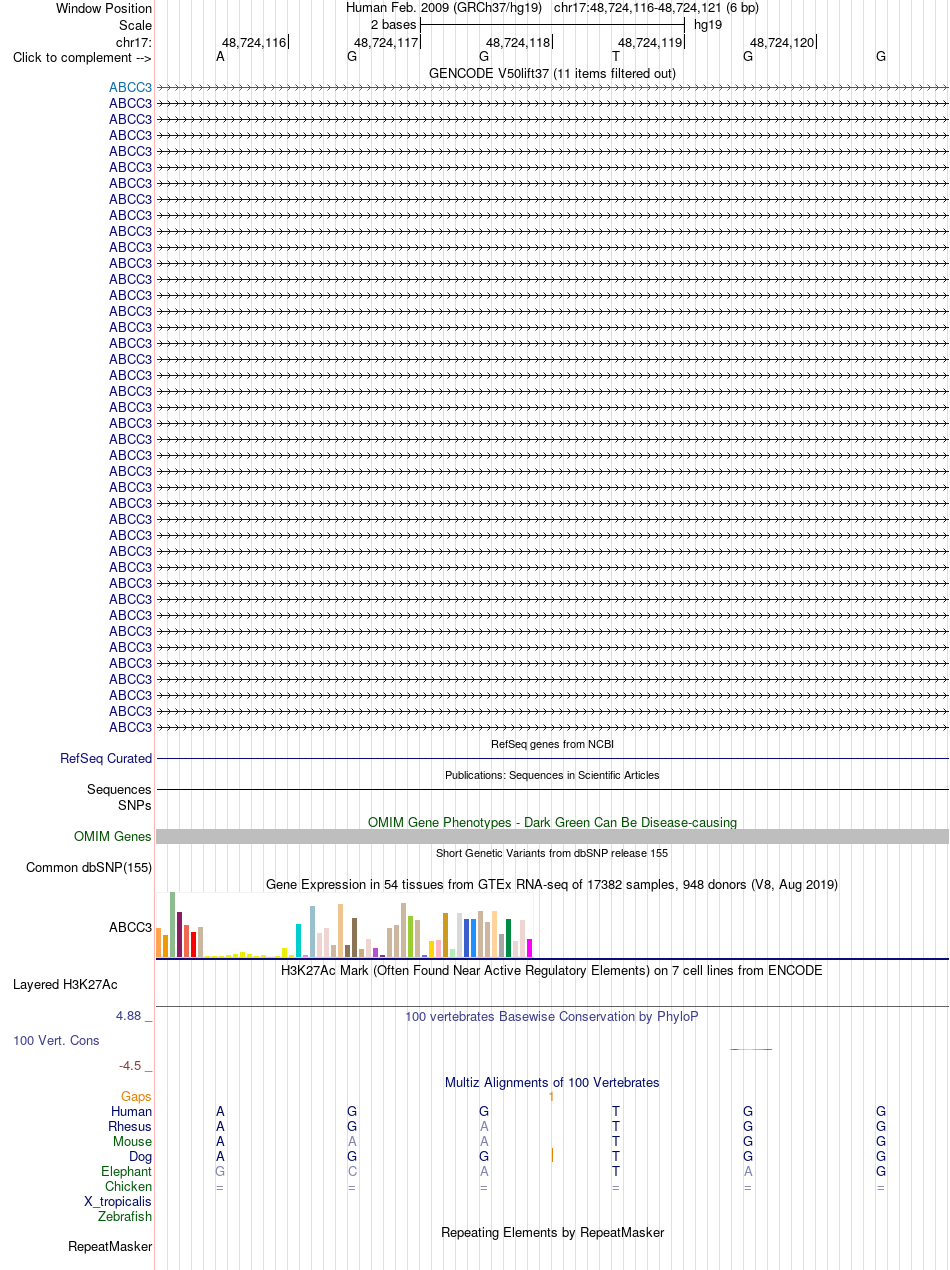
Task: Click the magenta bar ending GTEx chart
Action: [x=529, y=948]
